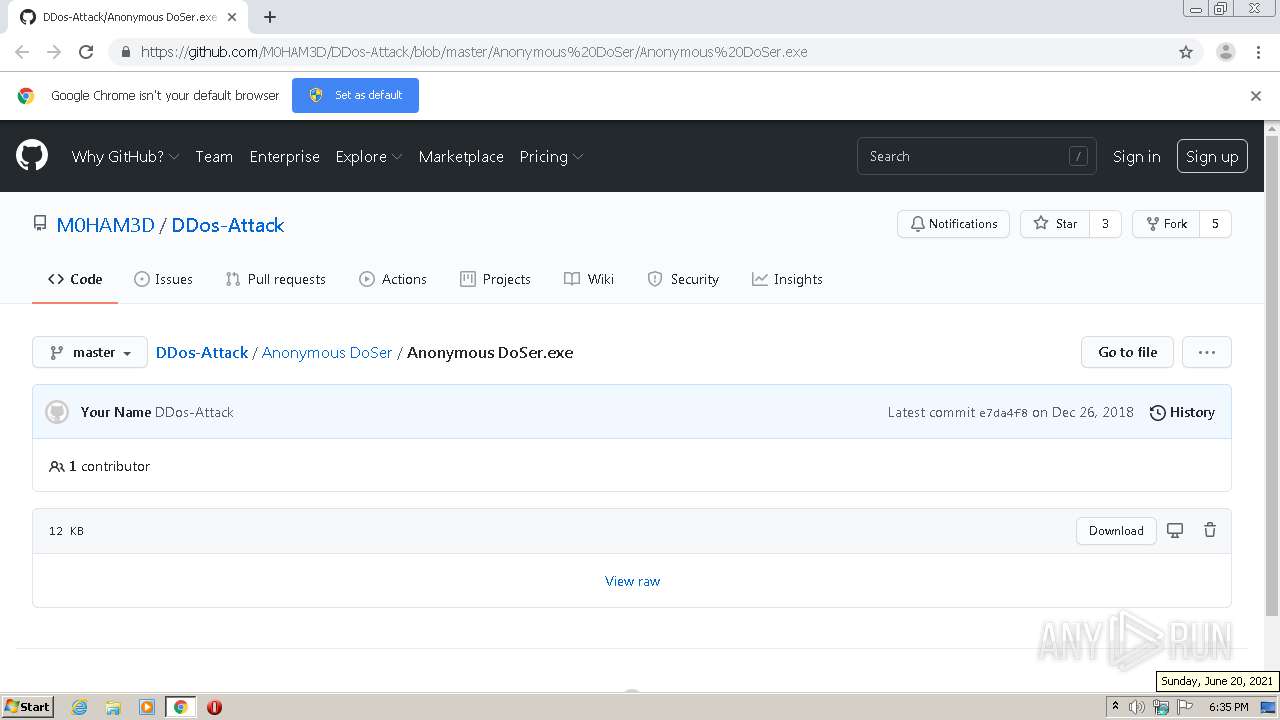This screenshot has width=1280, height=720.
Task: Click the Your Name avatar icon
Action: tap(57, 412)
